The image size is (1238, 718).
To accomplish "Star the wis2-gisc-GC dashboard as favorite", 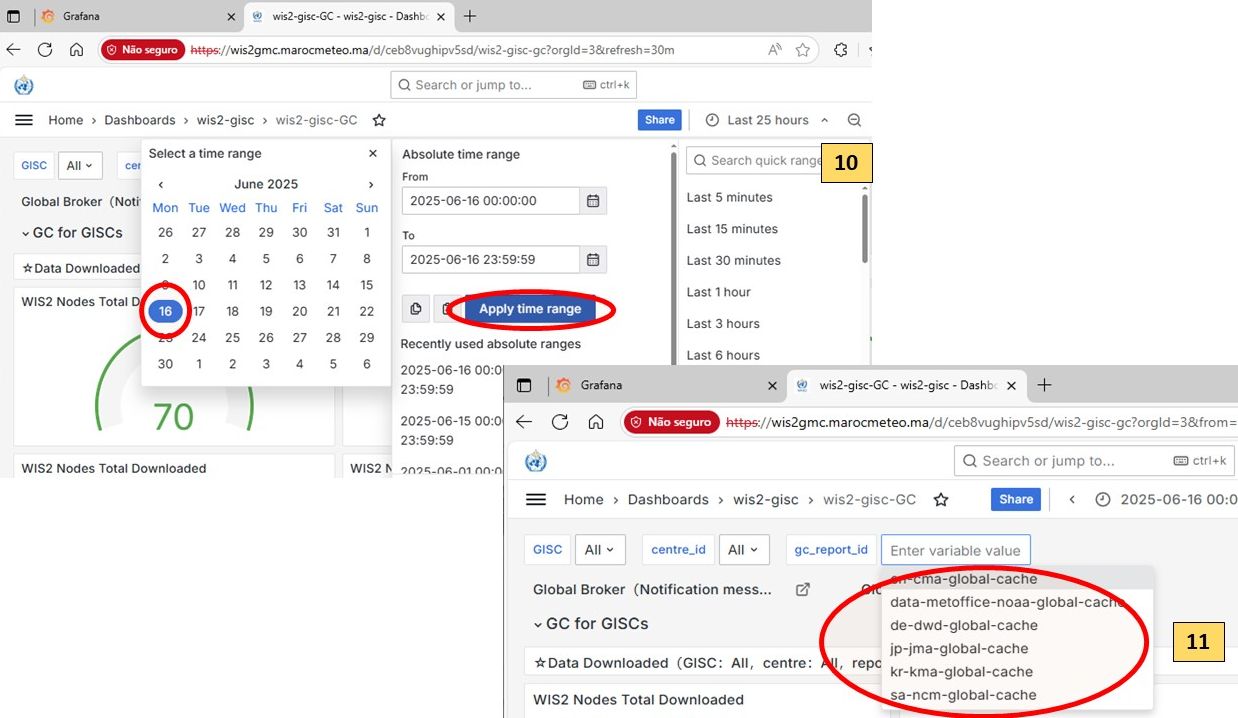I will 379,120.
